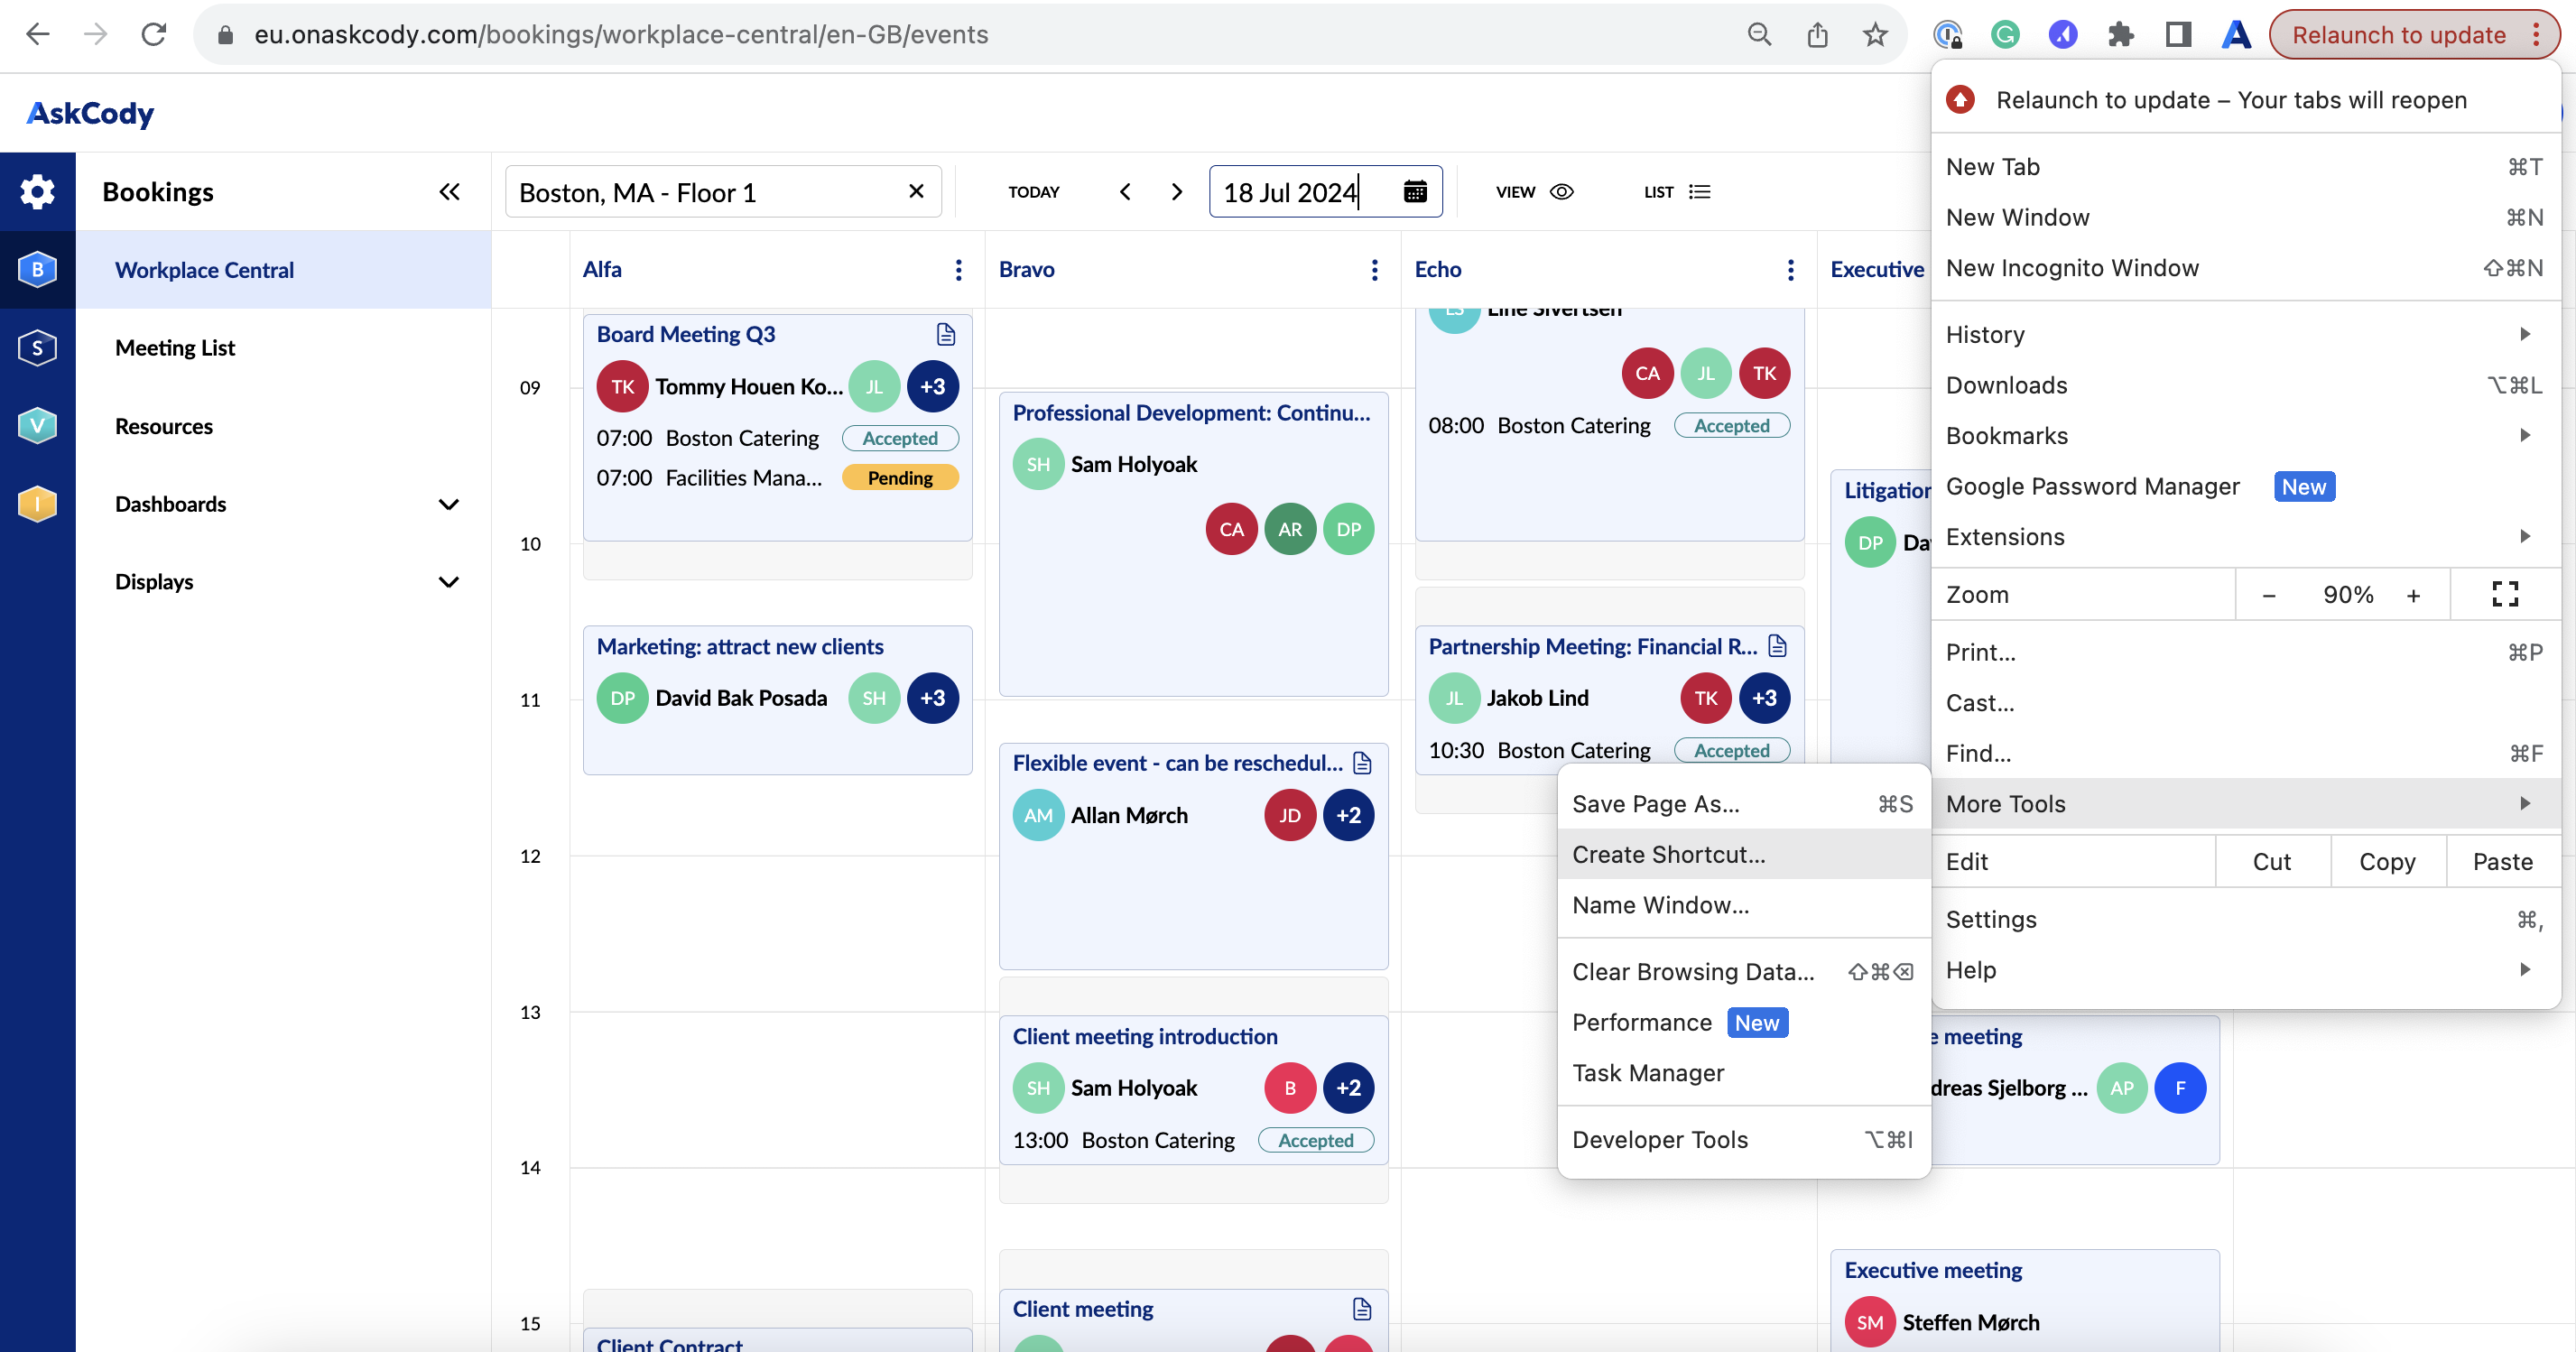Select the orange I hexagon sidebar icon
The width and height of the screenshot is (2576, 1352).
pyautogui.click(x=37, y=503)
